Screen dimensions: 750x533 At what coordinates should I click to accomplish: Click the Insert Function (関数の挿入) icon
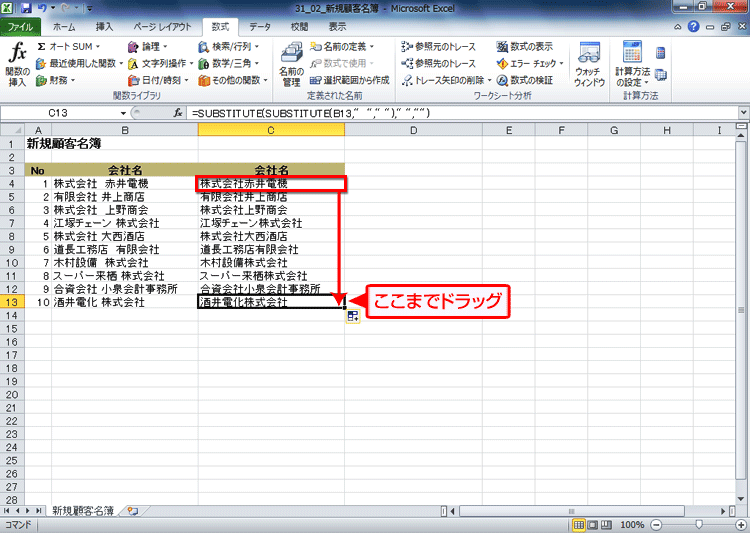(17, 65)
